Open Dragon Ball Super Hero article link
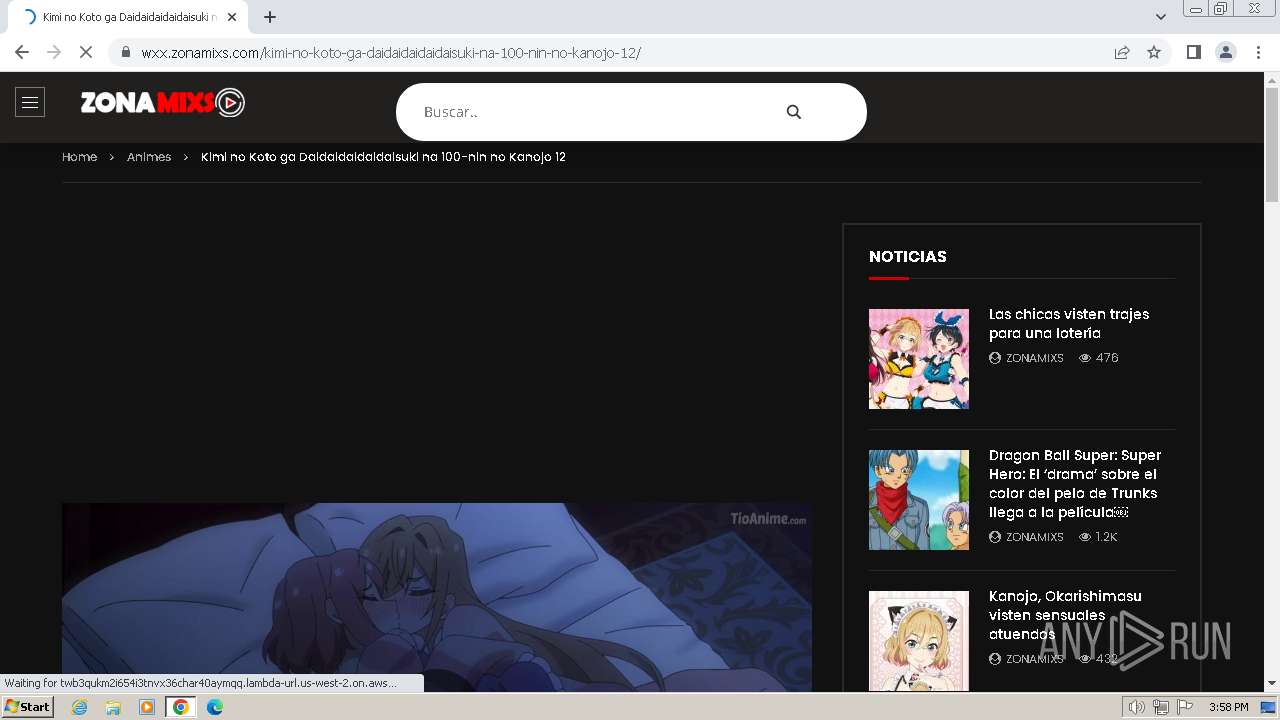The width and height of the screenshot is (1280, 720). (1075, 484)
